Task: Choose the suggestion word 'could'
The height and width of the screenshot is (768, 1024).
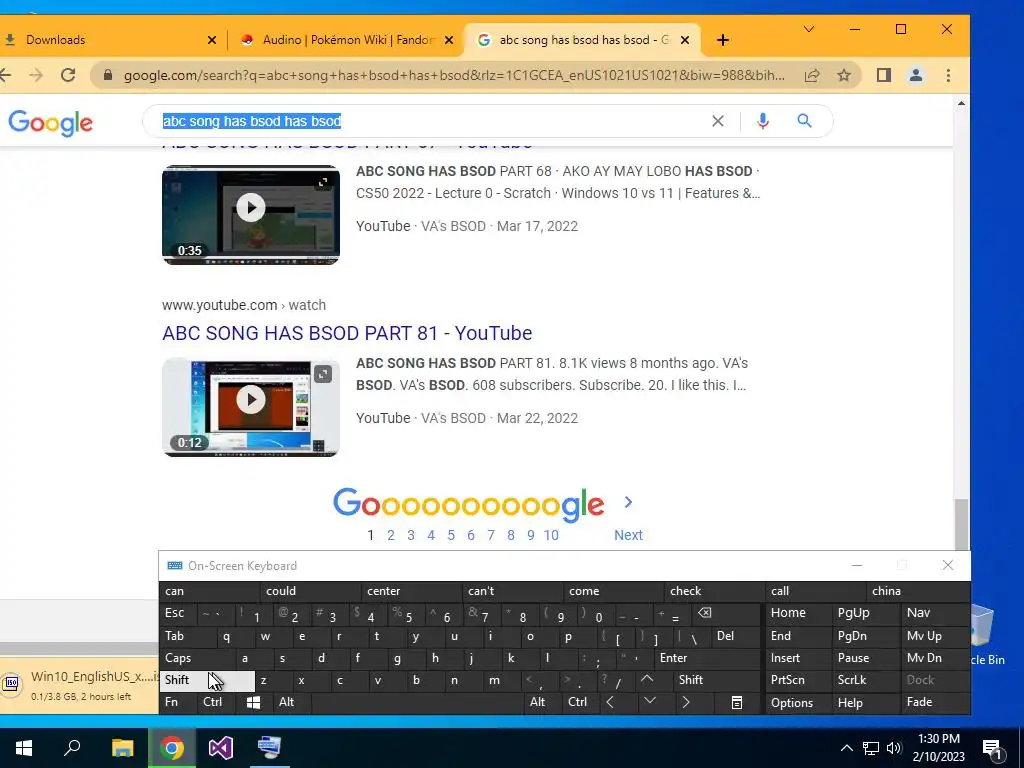Action: click(310, 591)
